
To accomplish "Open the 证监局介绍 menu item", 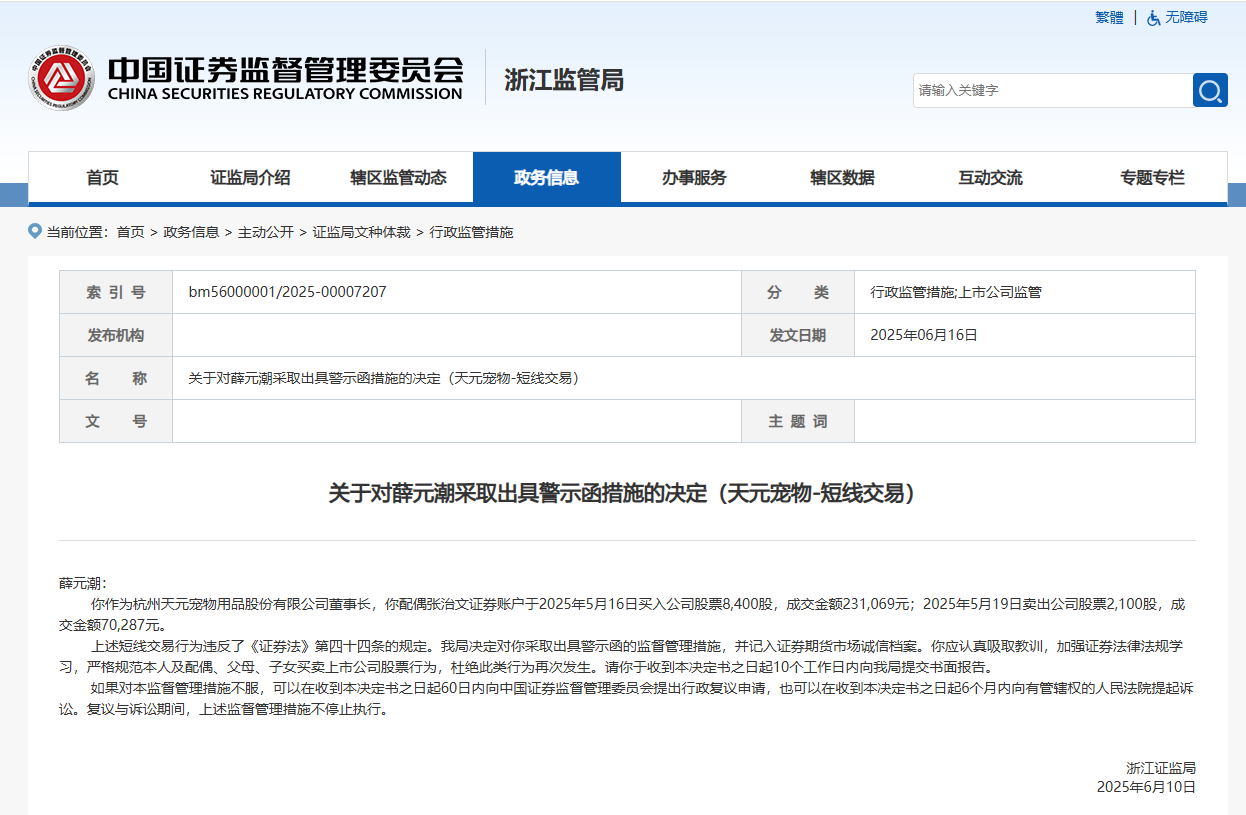I will pos(250,178).
